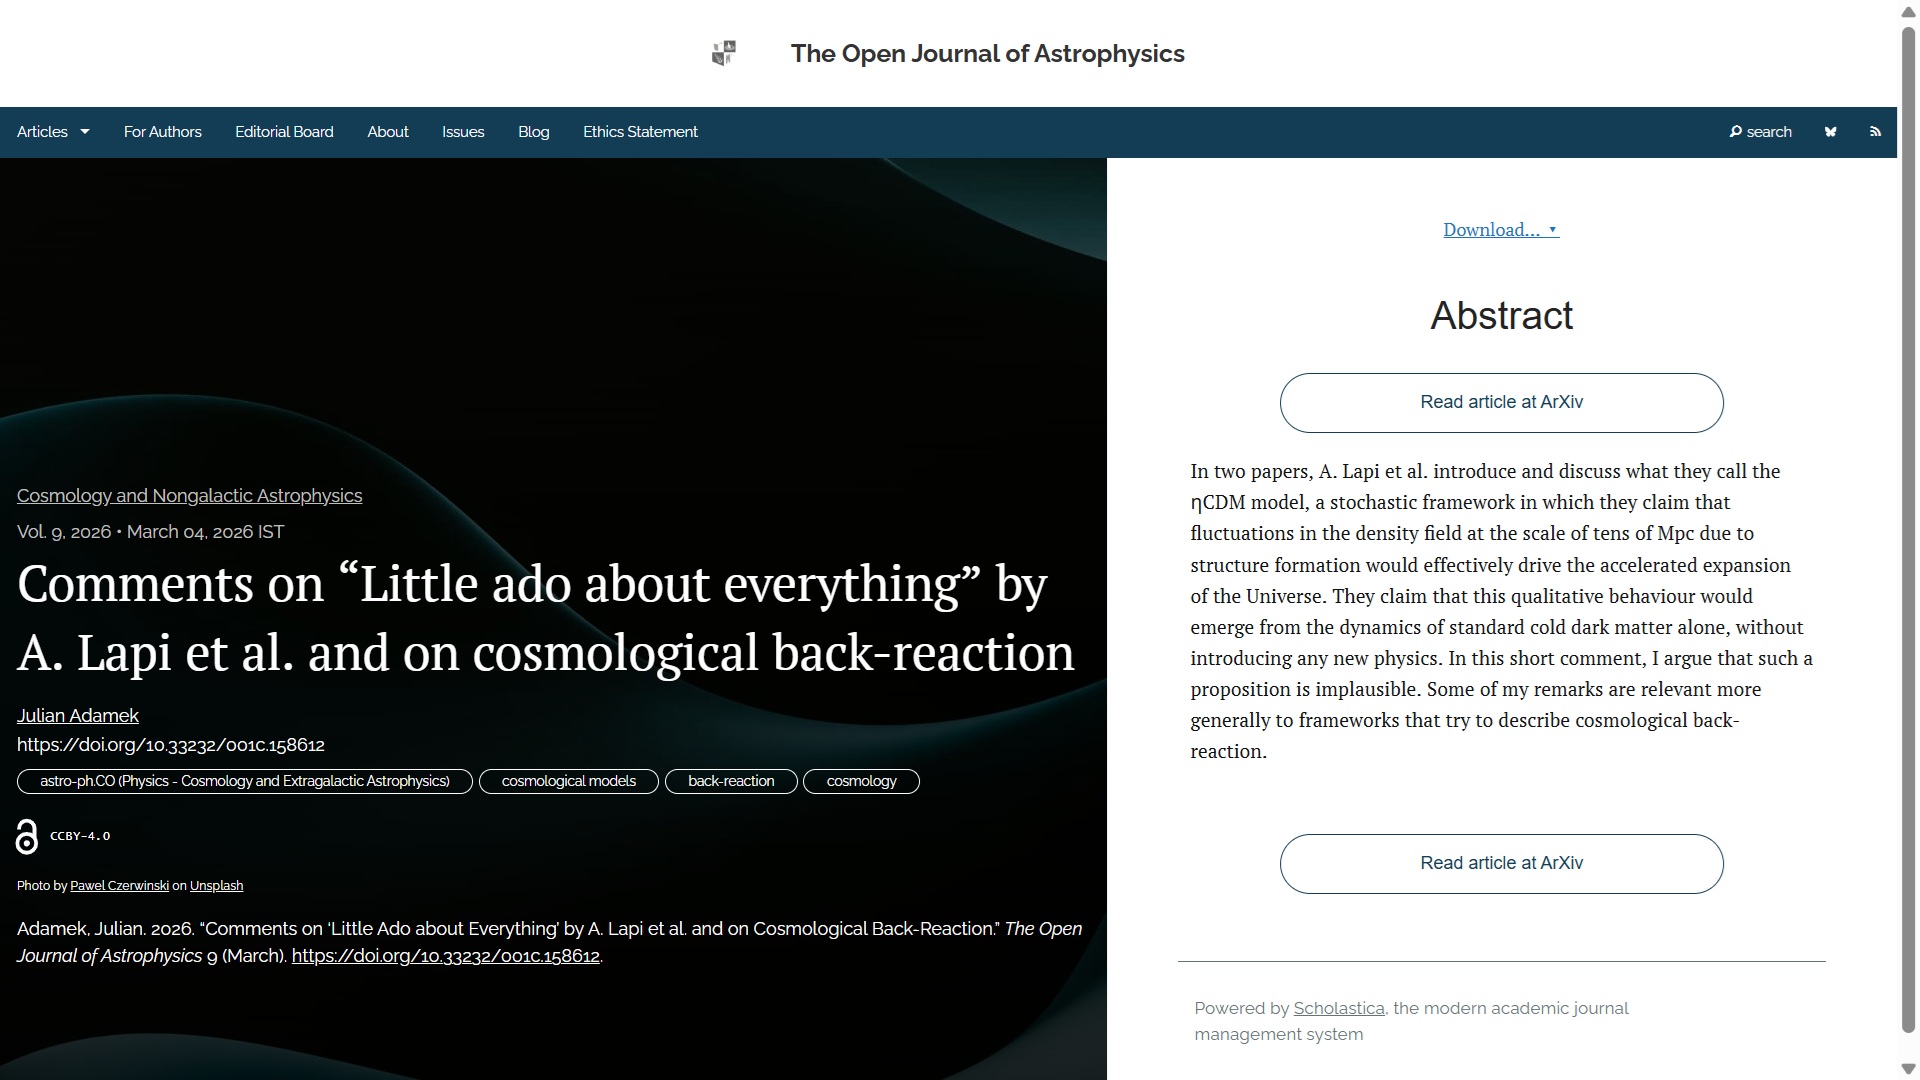Select the back-reaction keyword tag
The height and width of the screenshot is (1080, 1920).
click(731, 782)
